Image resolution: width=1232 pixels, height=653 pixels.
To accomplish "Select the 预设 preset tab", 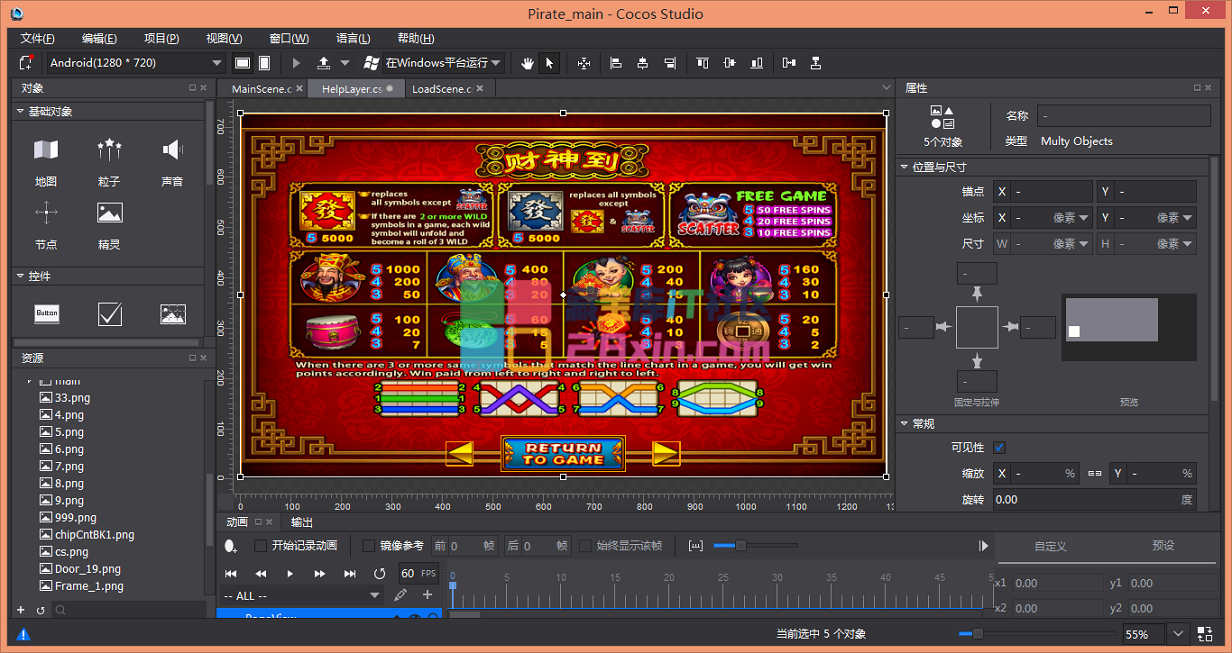I will pos(1163,546).
